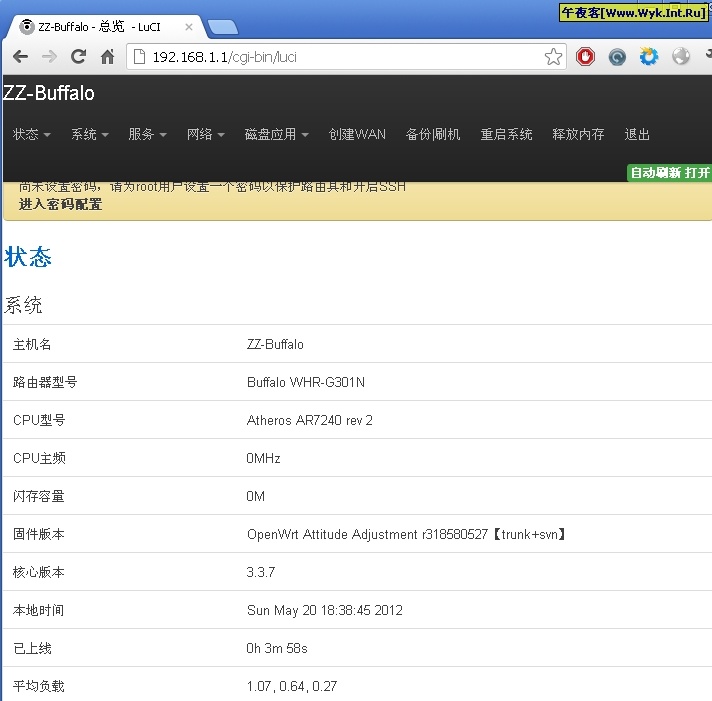Click 退出 to log out

tap(637, 134)
